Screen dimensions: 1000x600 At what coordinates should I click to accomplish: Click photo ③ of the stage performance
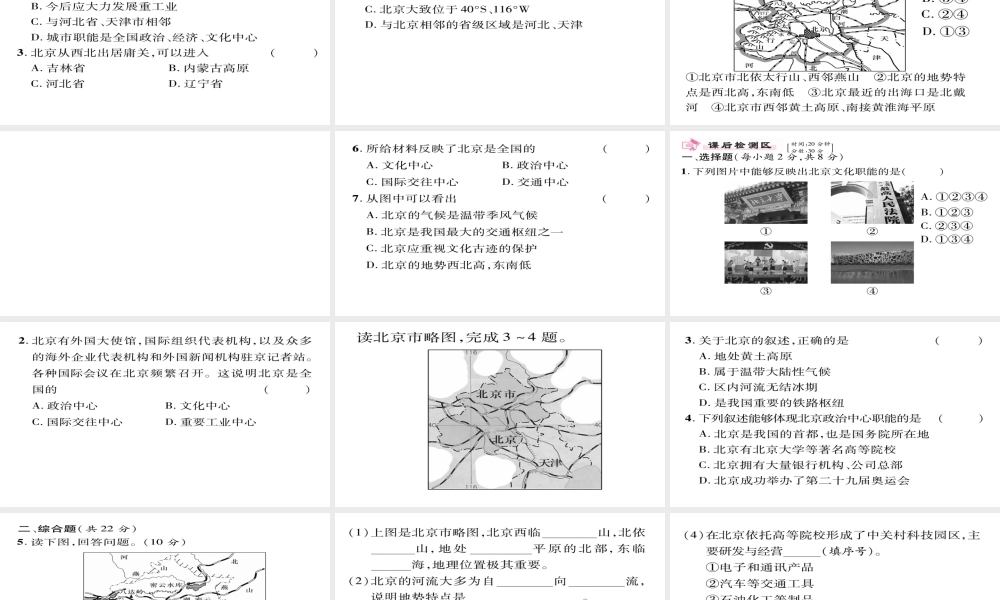point(766,262)
